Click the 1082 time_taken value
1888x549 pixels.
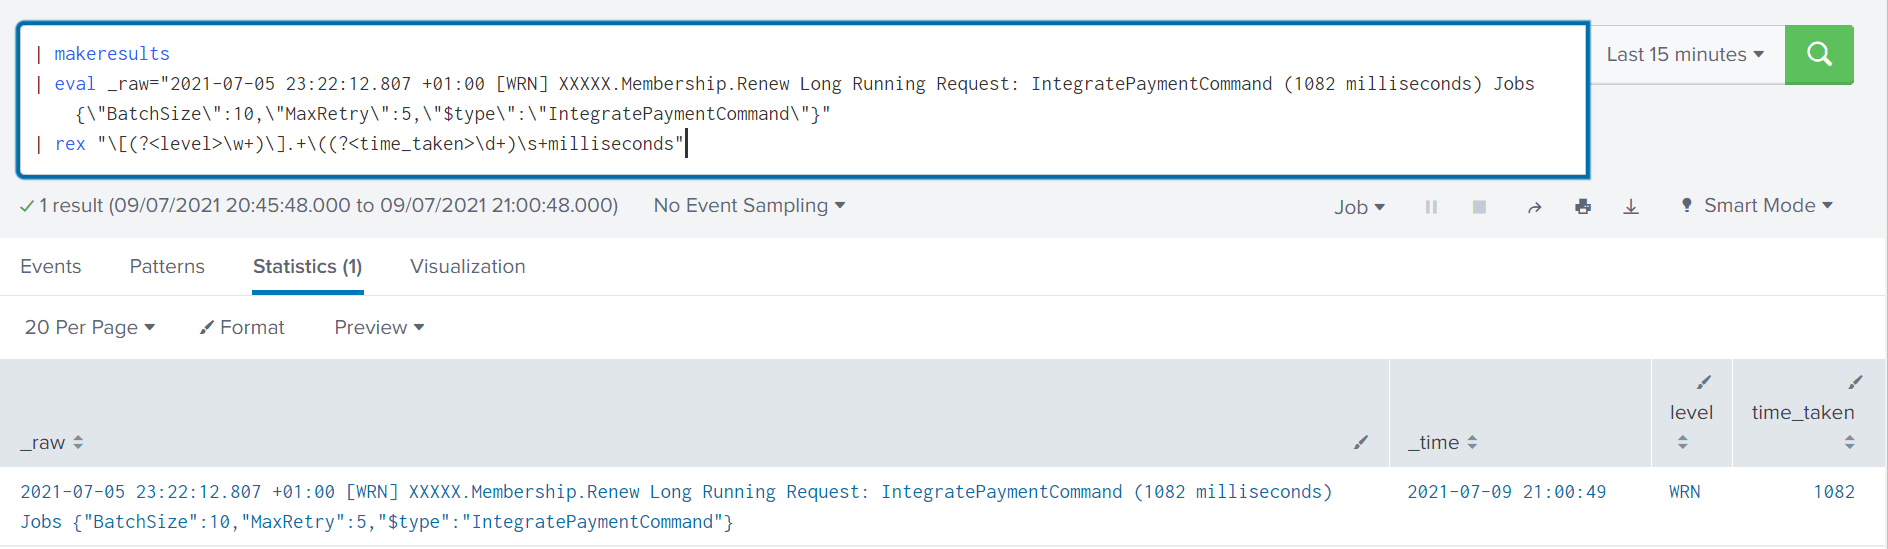(1834, 492)
